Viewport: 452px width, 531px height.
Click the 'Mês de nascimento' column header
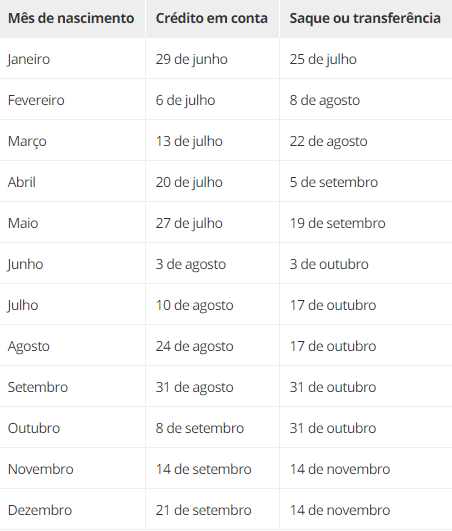point(71,18)
